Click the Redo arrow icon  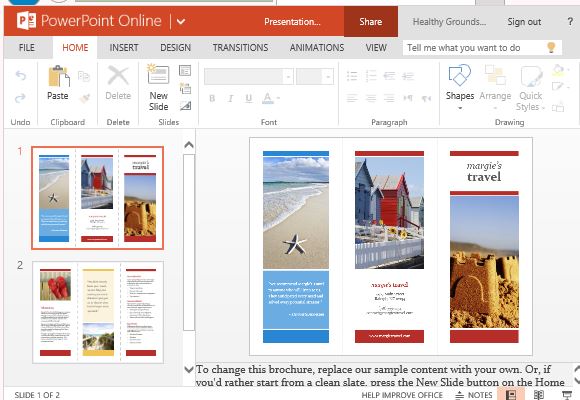pyautogui.click(x=20, y=98)
